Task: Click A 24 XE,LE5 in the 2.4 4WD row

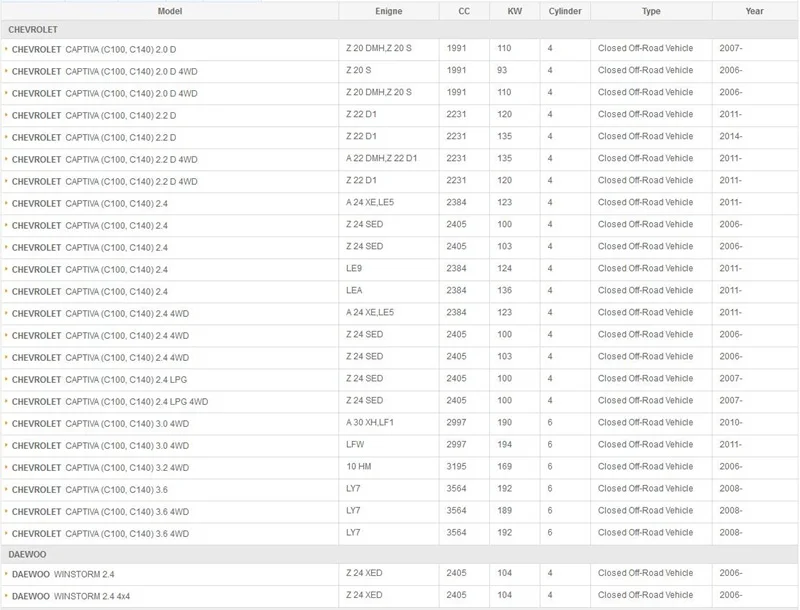Action: pyautogui.click(x=370, y=312)
